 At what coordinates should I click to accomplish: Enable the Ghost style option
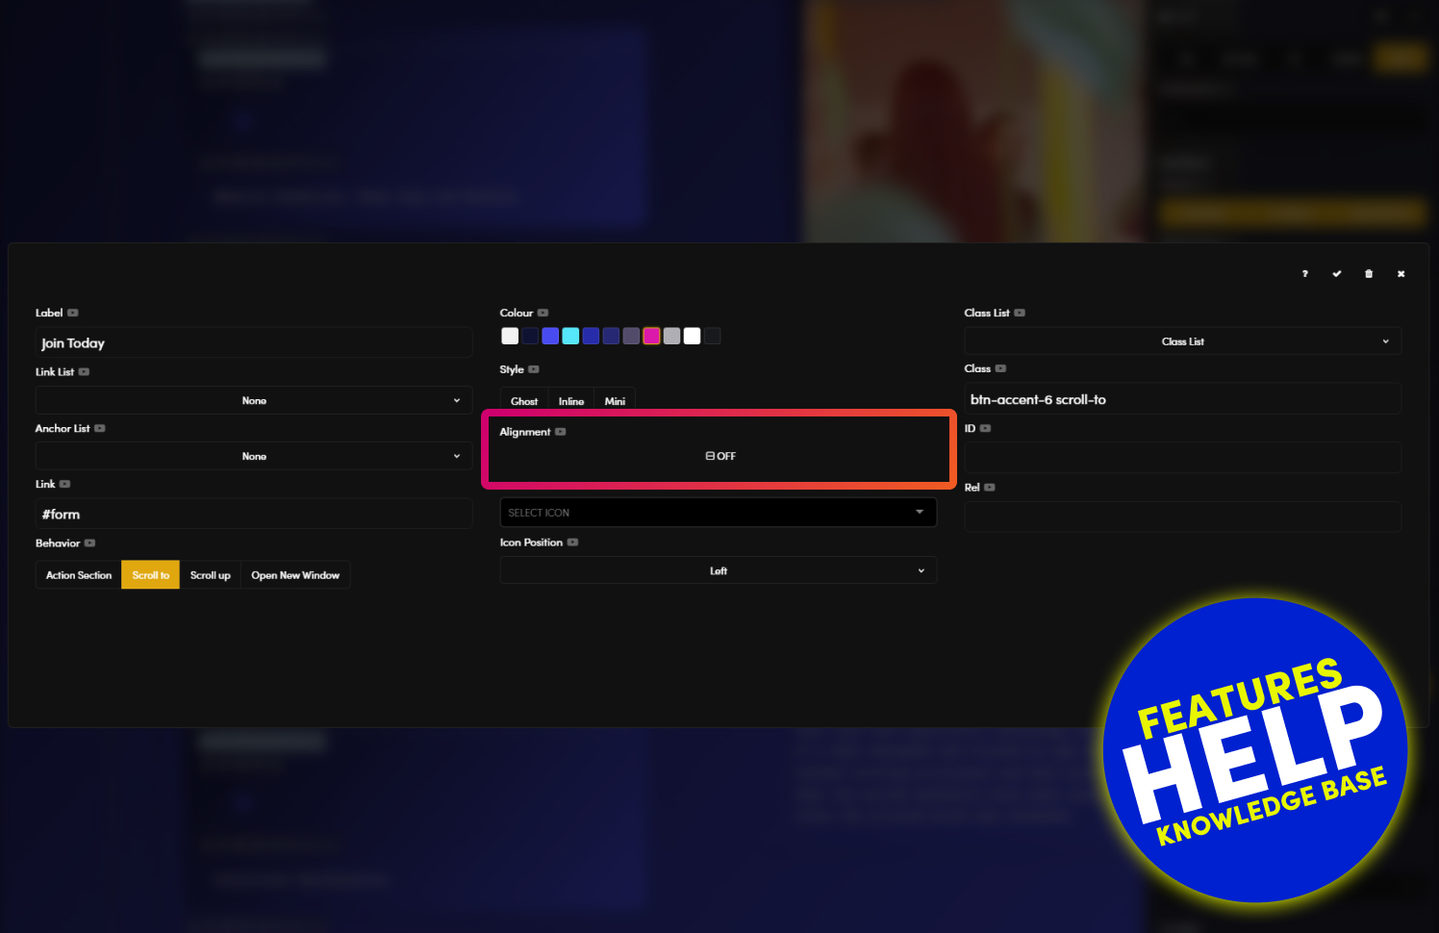tap(524, 401)
